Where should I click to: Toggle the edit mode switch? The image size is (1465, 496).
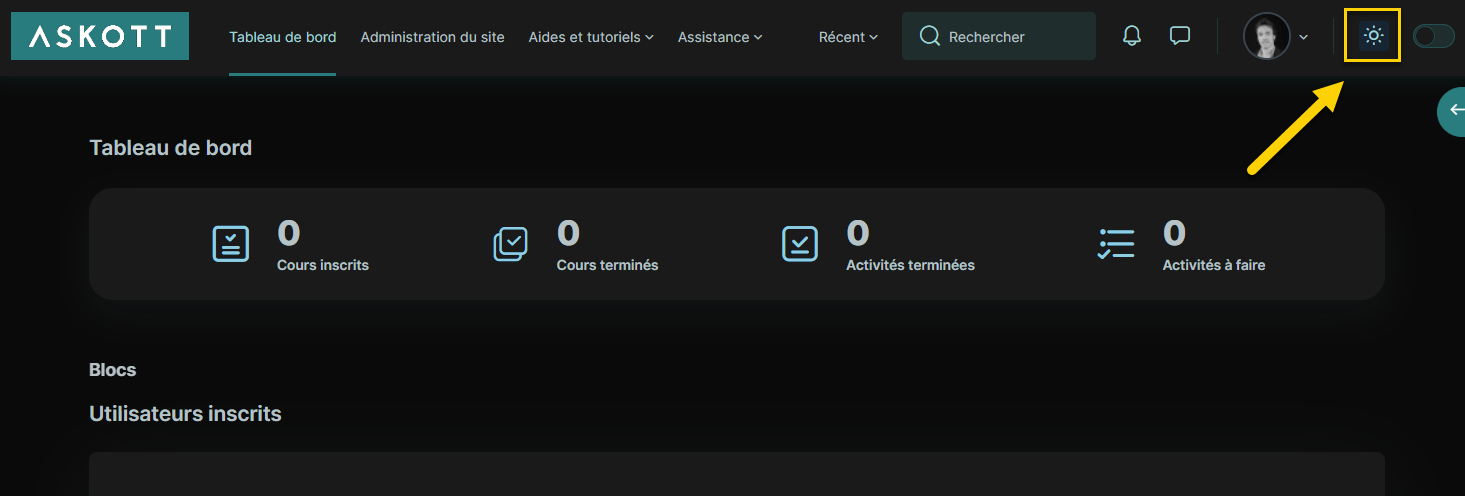pos(1433,36)
